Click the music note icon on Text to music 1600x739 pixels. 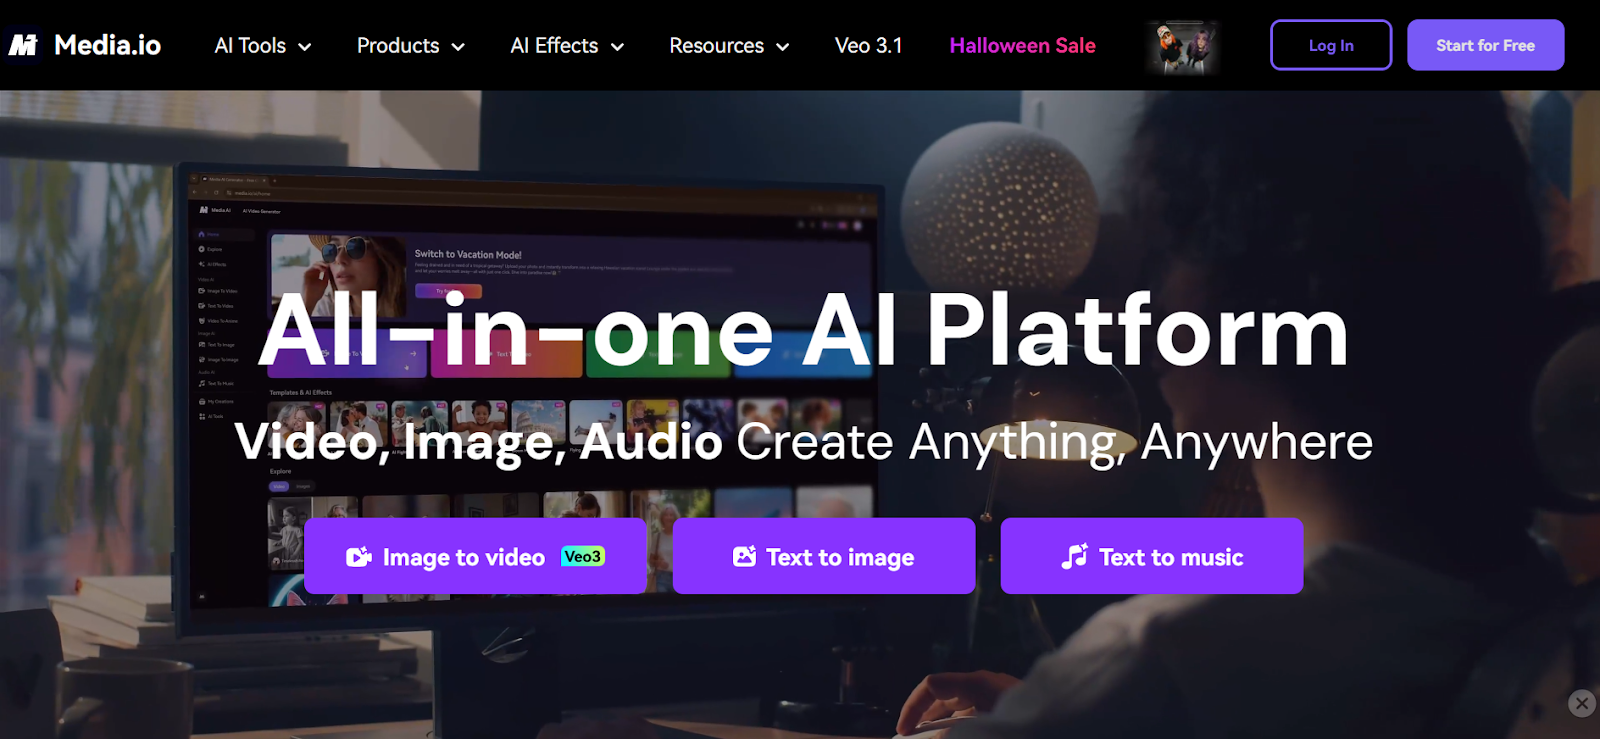tap(1075, 556)
